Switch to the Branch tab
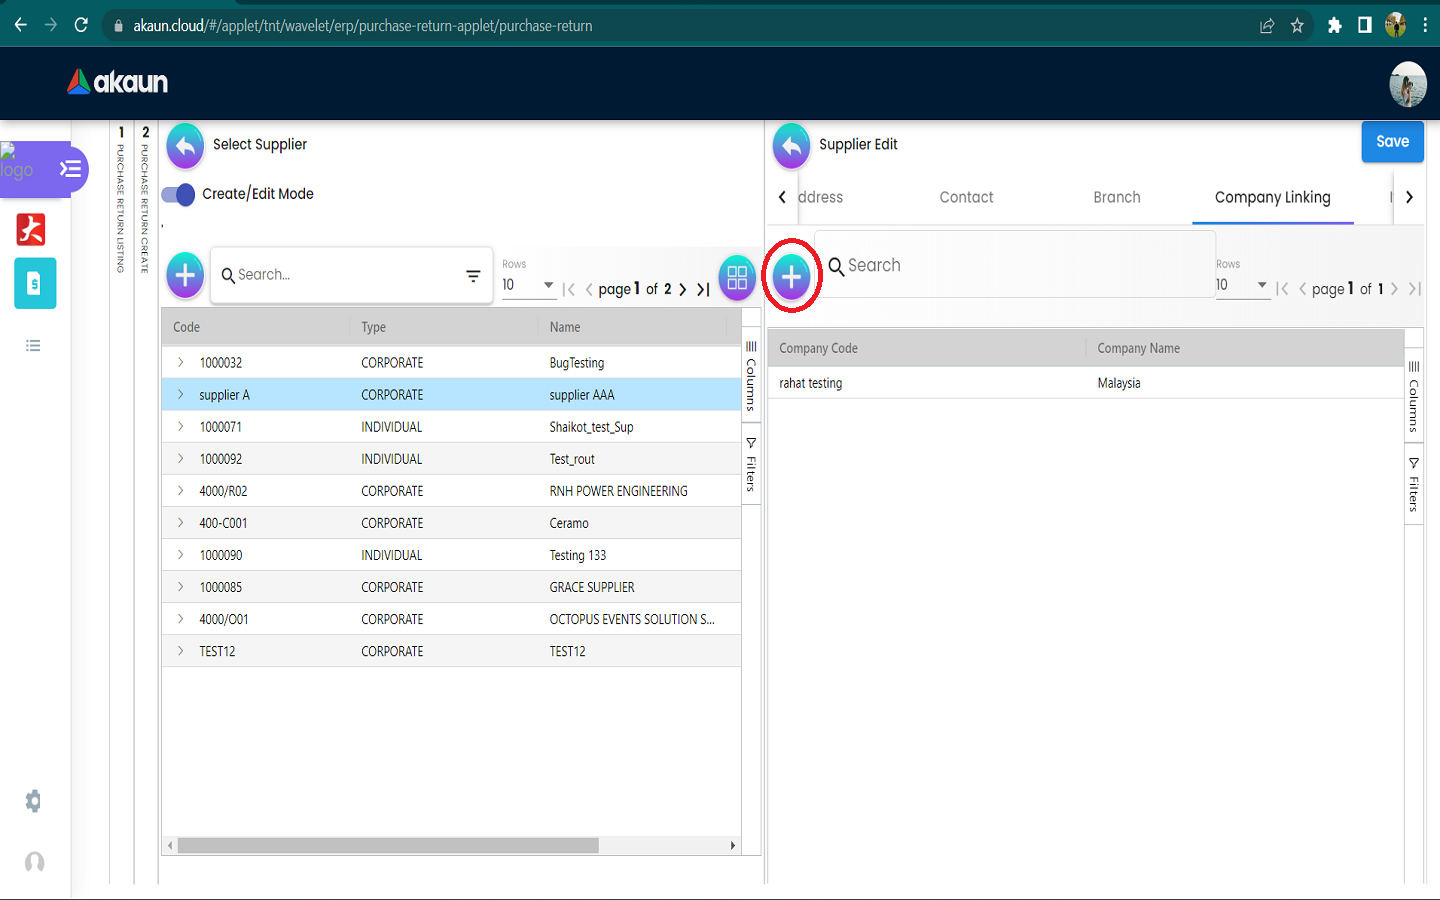The image size is (1440, 900). [1116, 198]
